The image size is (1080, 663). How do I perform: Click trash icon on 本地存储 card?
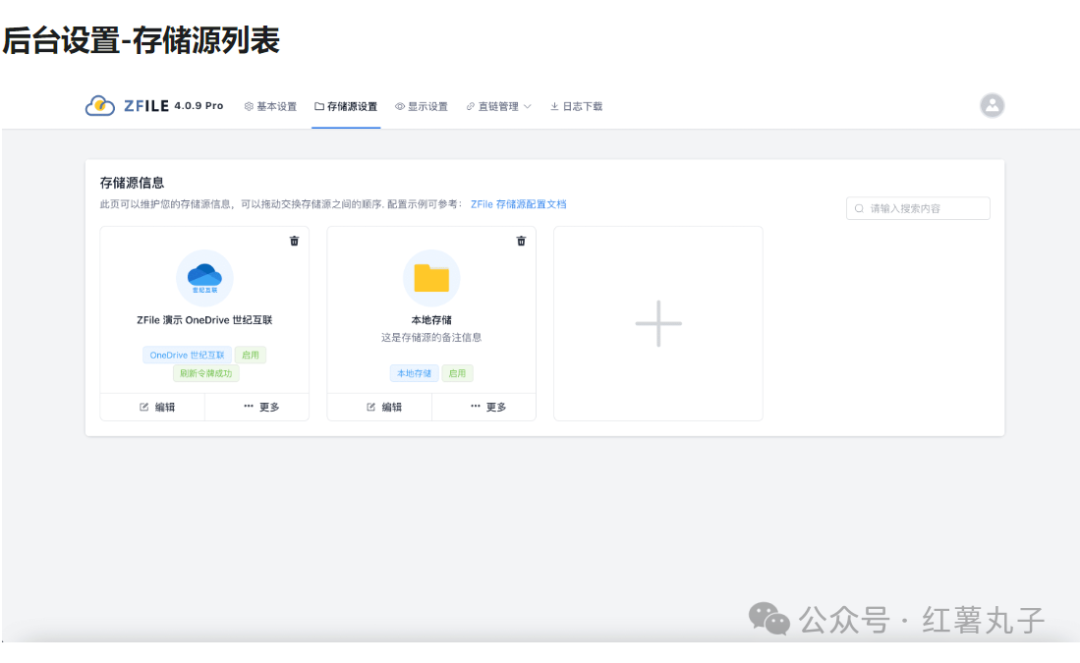click(x=521, y=241)
